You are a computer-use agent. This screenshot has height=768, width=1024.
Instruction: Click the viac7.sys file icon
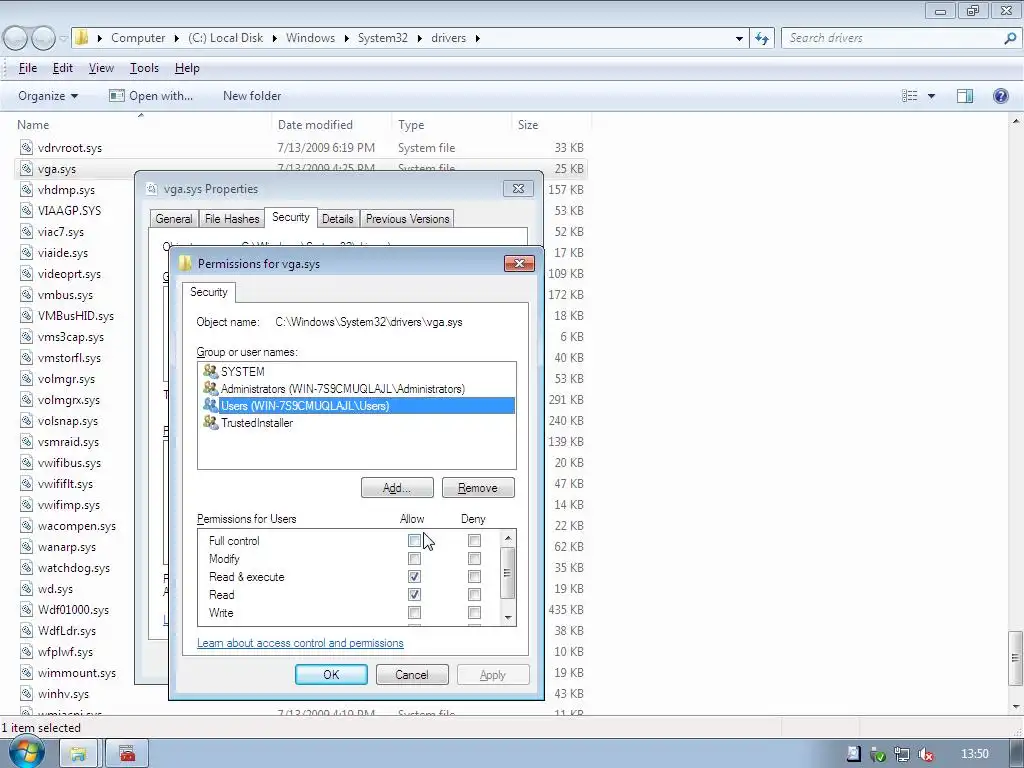pos(26,231)
